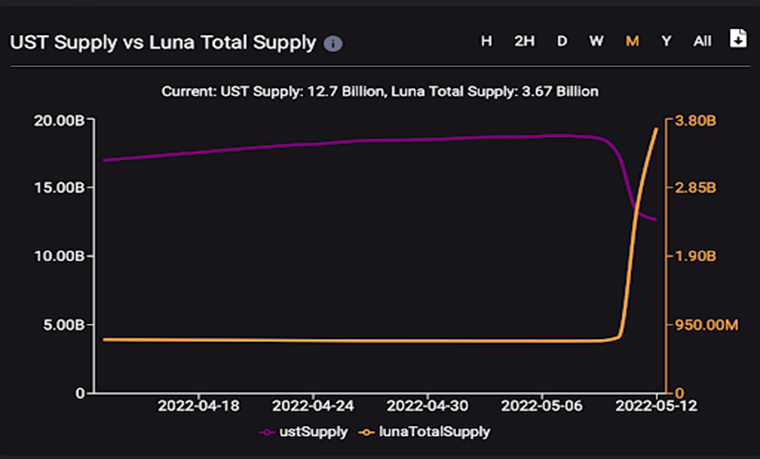Viewport: 760px width, 459px height.
Task: Click the 2022-05-06 date label
Action: pyautogui.click(x=542, y=406)
